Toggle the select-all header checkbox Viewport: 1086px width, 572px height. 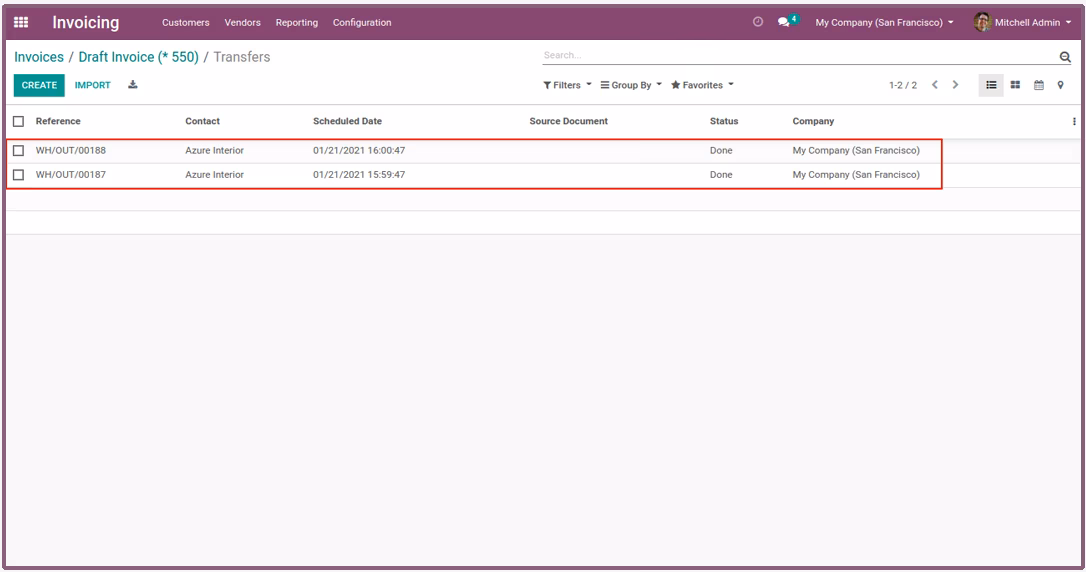(x=19, y=121)
